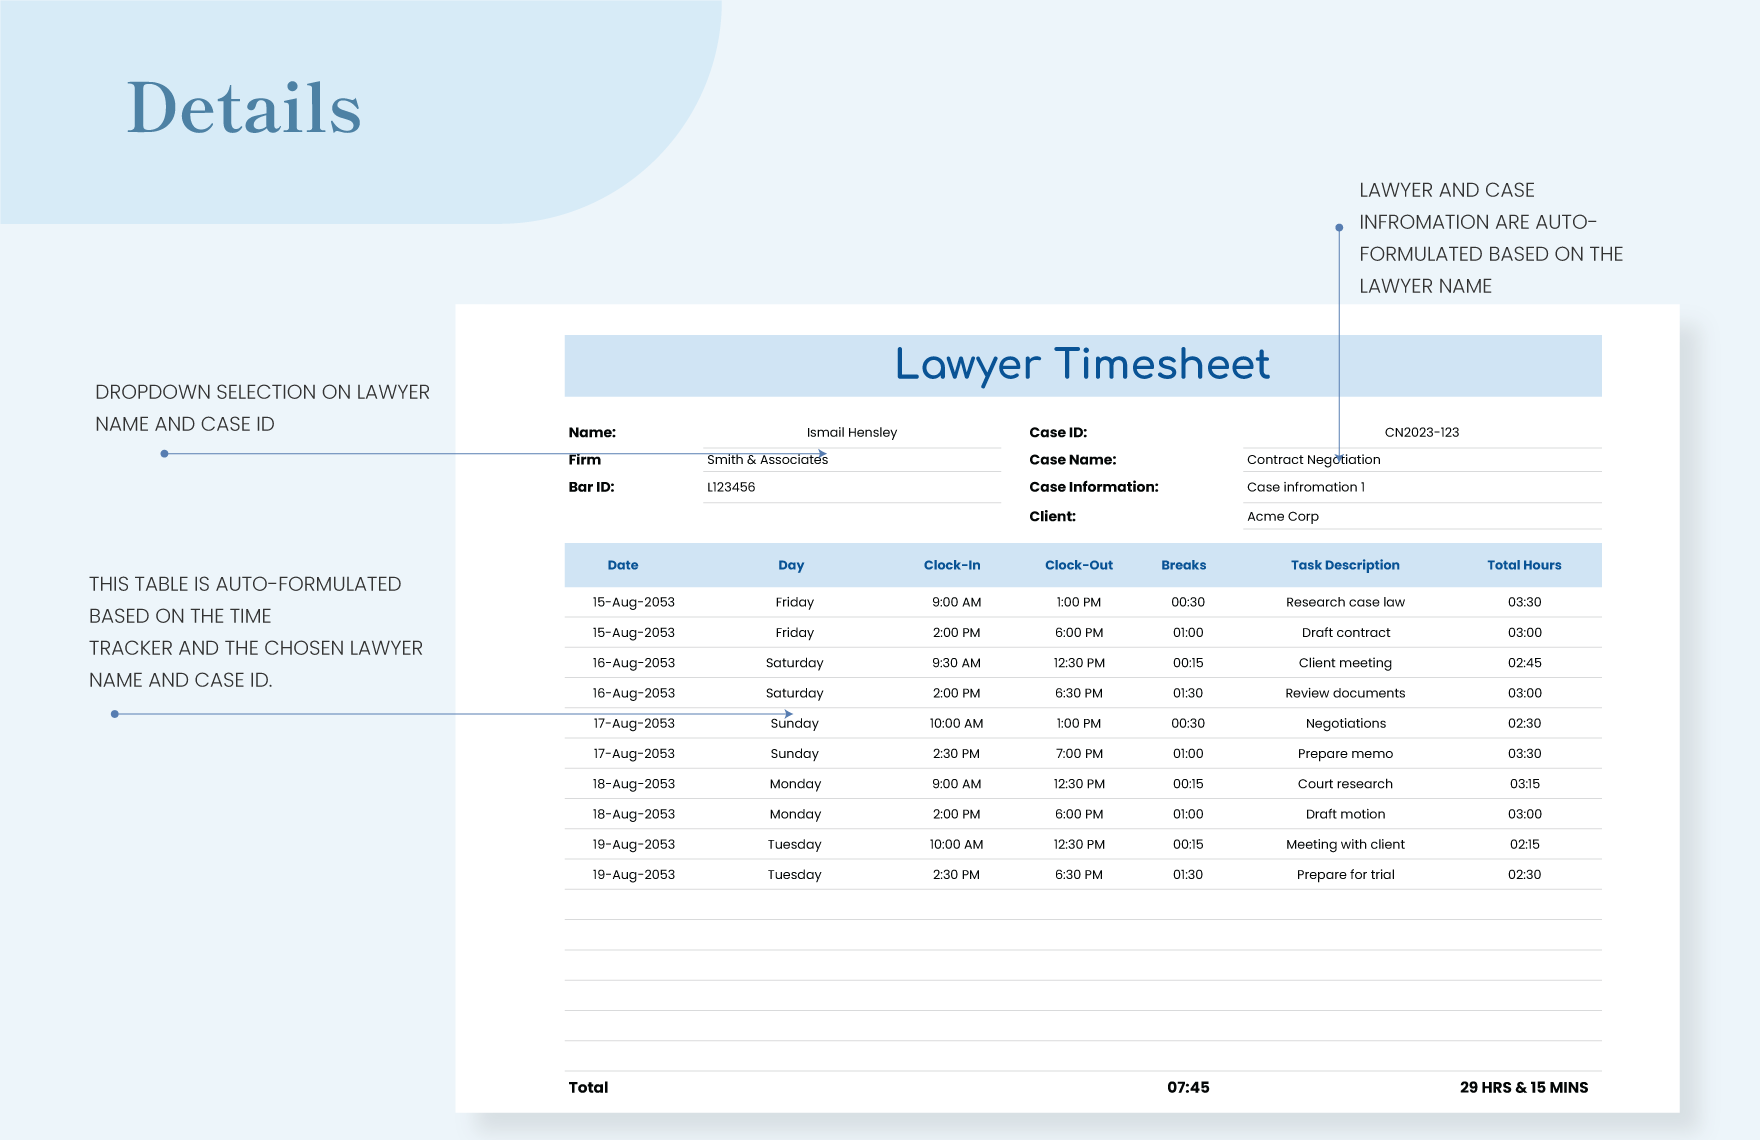Select the Draft motion task cell
This screenshot has height=1140, width=1760.
click(1345, 814)
